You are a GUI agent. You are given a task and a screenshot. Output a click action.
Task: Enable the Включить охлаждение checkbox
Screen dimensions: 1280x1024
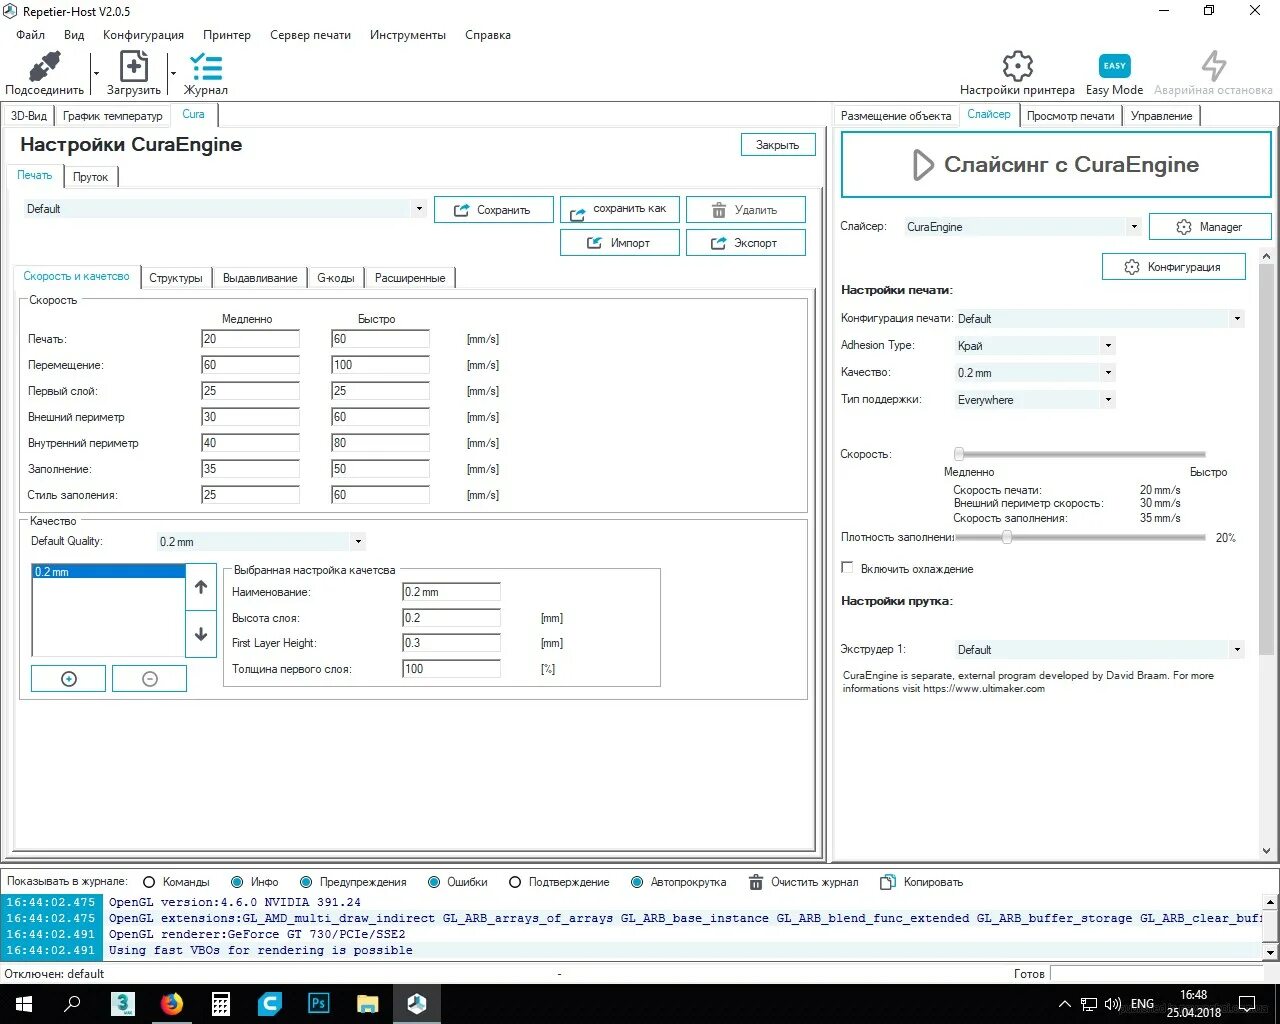(847, 568)
